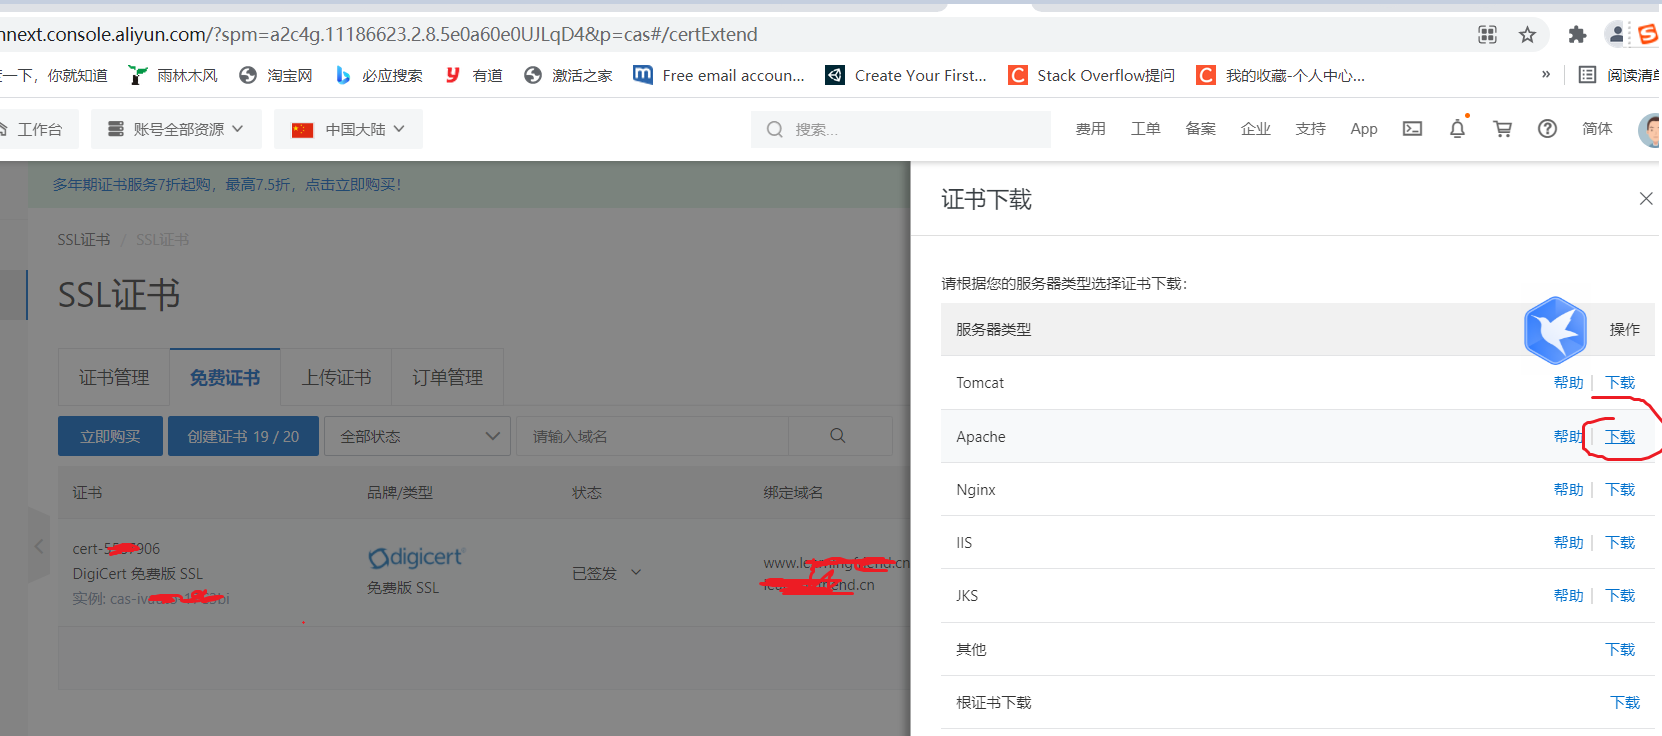Open the browser extensions puzzle icon

pyautogui.click(x=1577, y=35)
